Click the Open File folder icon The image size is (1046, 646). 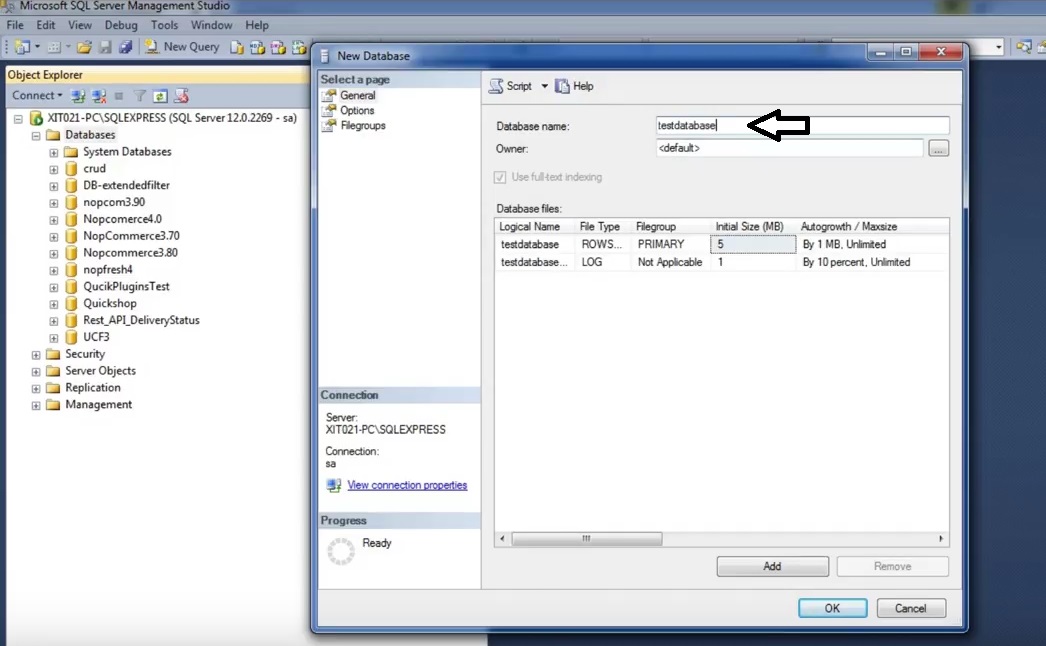coord(84,47)
